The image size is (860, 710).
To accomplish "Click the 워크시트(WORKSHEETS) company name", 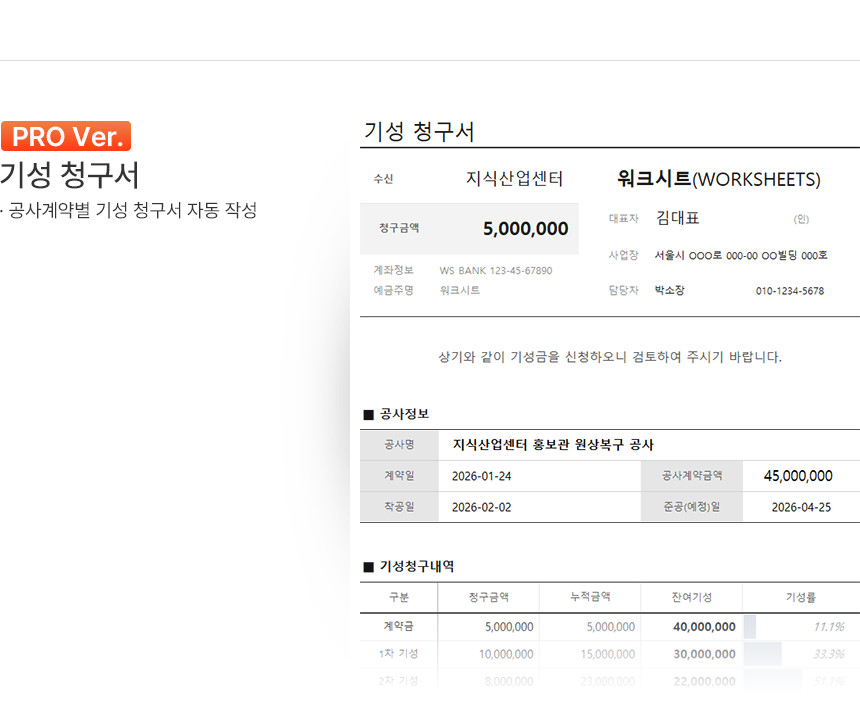I will tap(718, 179).
